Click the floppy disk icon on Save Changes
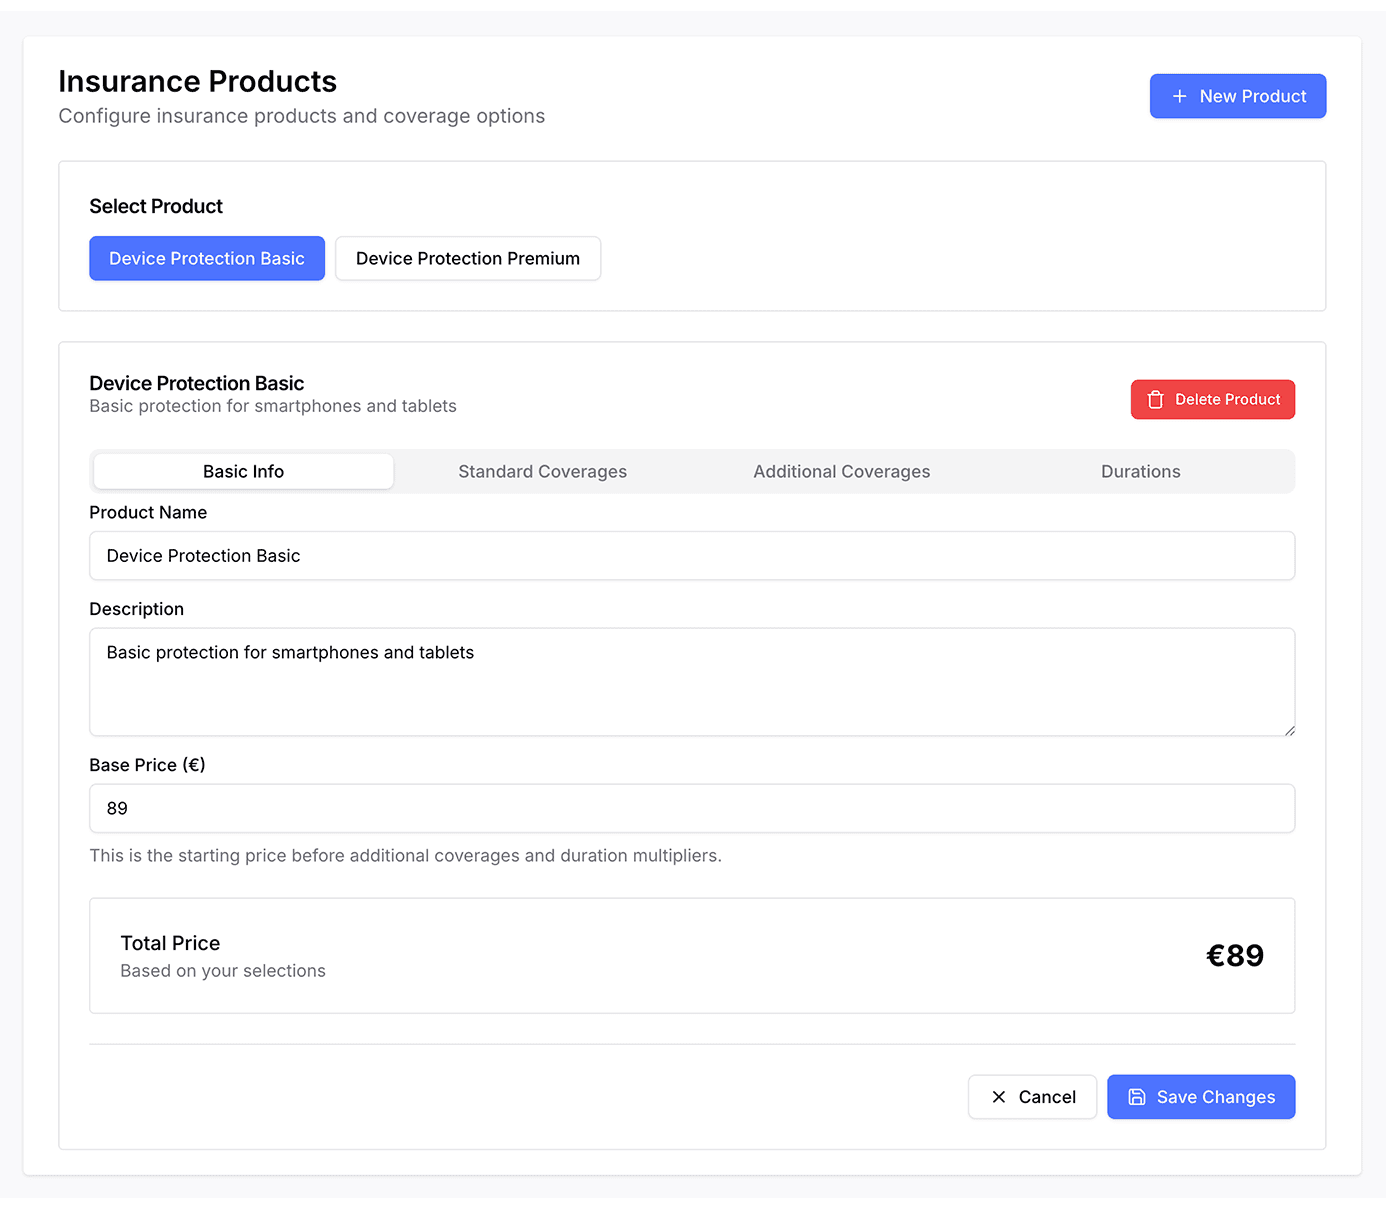 point(1137,1097)
